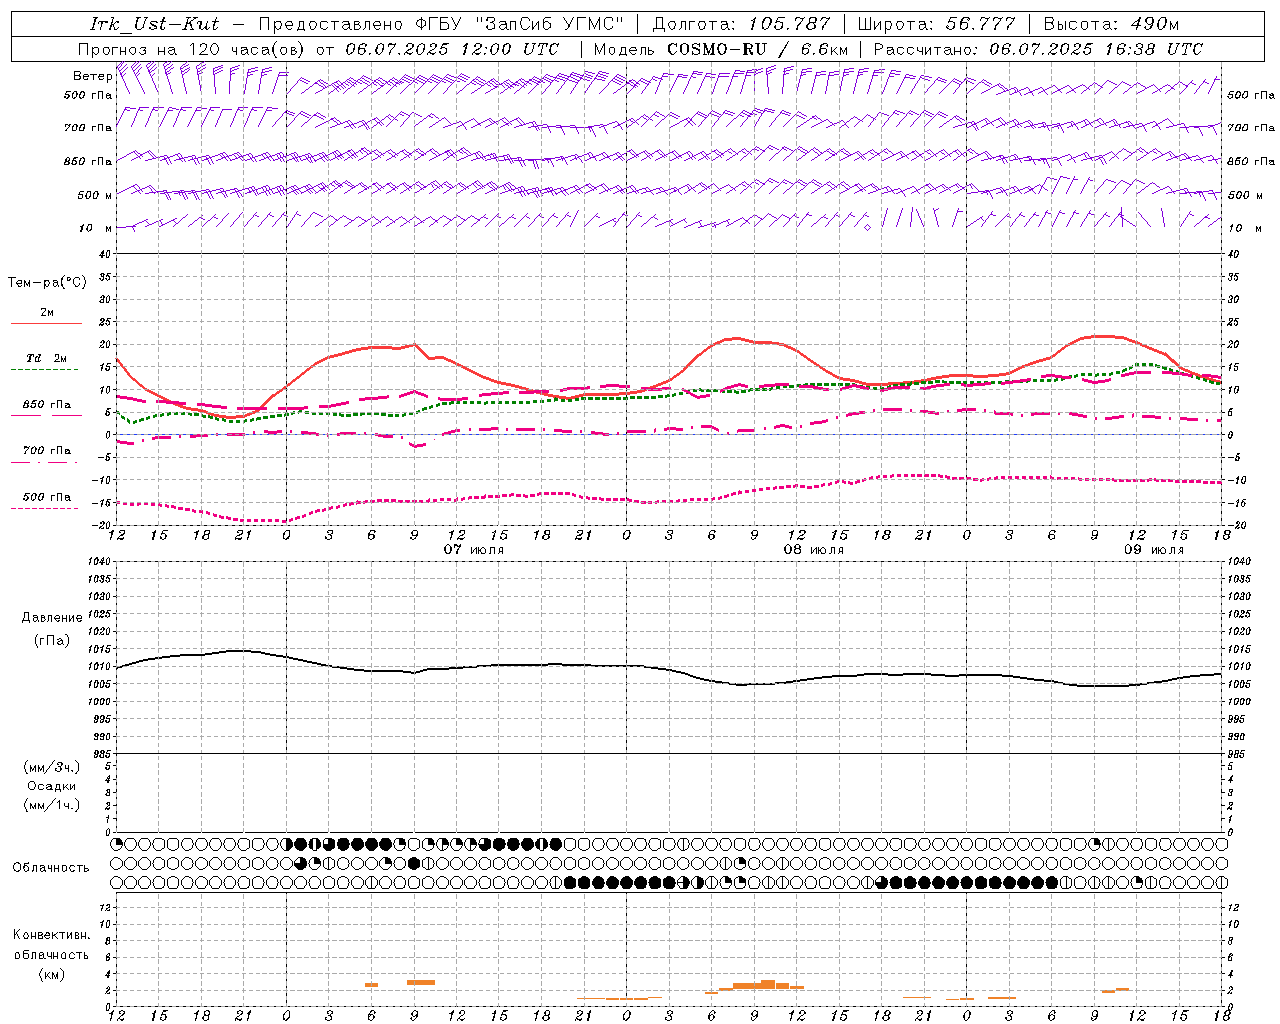Screen dimensions: 1280x1024
Task: Click the "Тем-ра(°C)" temperature panel label
Action: [47, 282]
